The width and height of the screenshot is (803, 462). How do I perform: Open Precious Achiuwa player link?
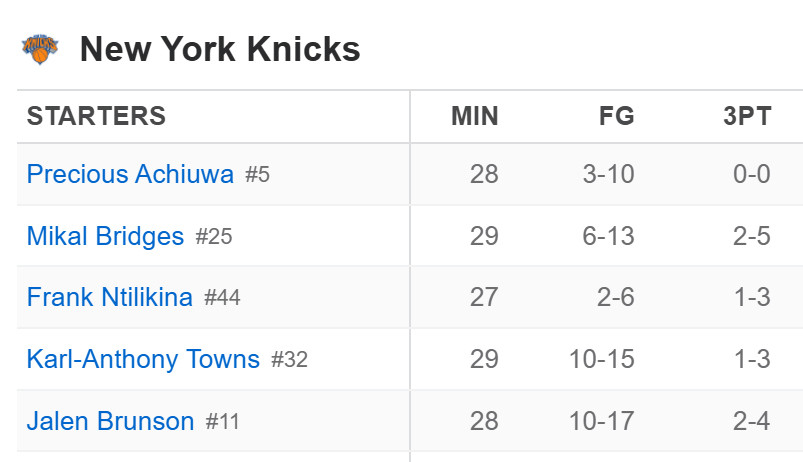click(x=130, y=174)
